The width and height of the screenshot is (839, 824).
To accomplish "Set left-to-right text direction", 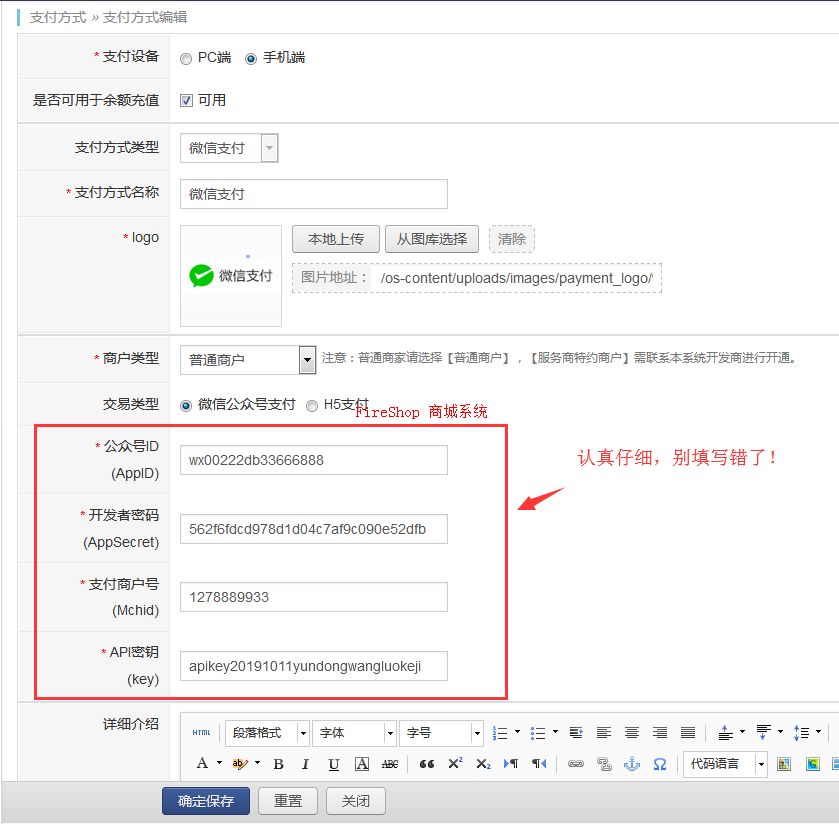I will pos(511,764).
